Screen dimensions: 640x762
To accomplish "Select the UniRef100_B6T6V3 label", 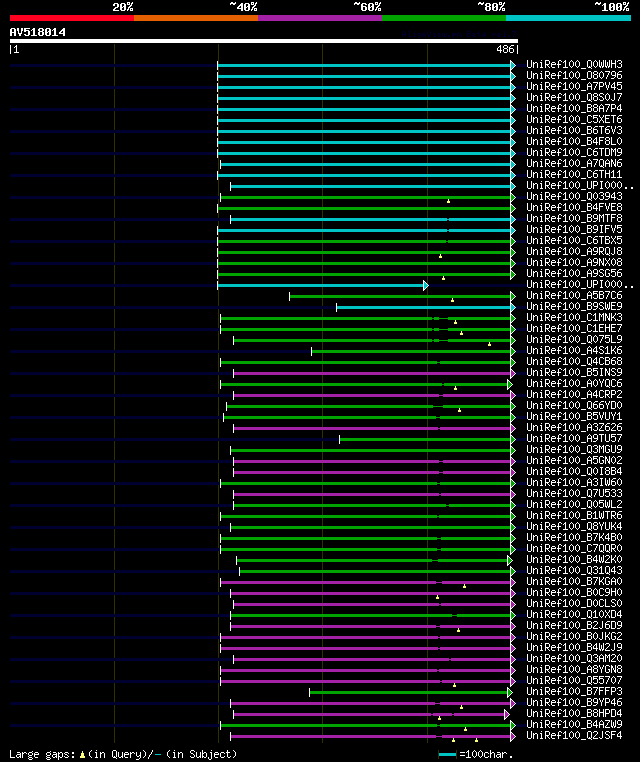I will (x=574, y=131).
